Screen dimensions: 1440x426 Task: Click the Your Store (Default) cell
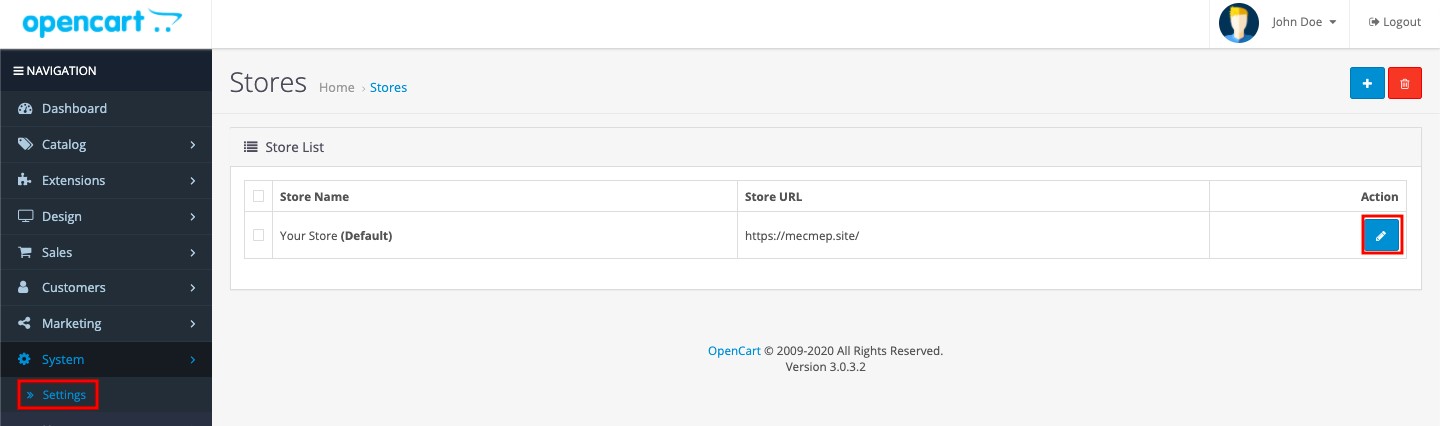505,236
